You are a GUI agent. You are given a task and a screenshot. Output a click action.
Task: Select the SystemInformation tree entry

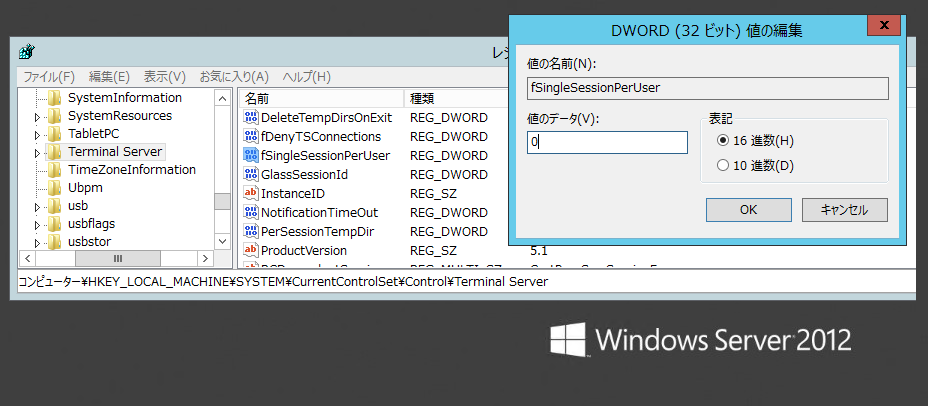125,98
